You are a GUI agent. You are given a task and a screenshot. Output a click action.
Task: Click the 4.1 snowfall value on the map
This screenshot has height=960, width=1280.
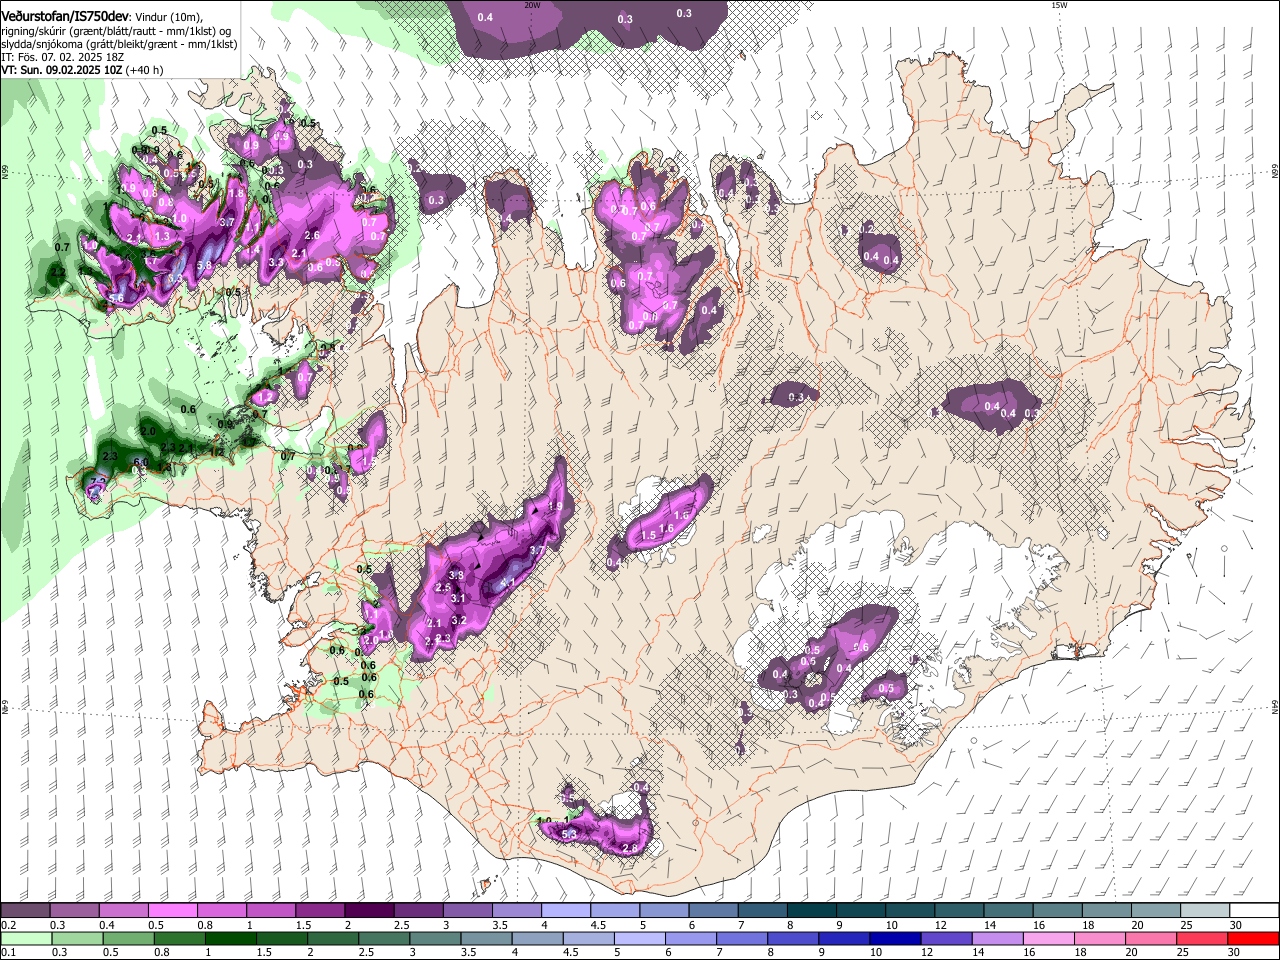[508, 583]
